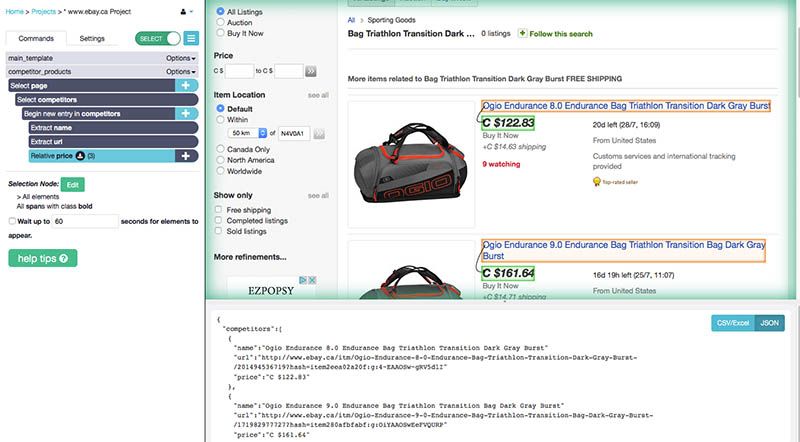Click Follow this search link
This screenshot has height=442, width=800.
coord(561,34)
